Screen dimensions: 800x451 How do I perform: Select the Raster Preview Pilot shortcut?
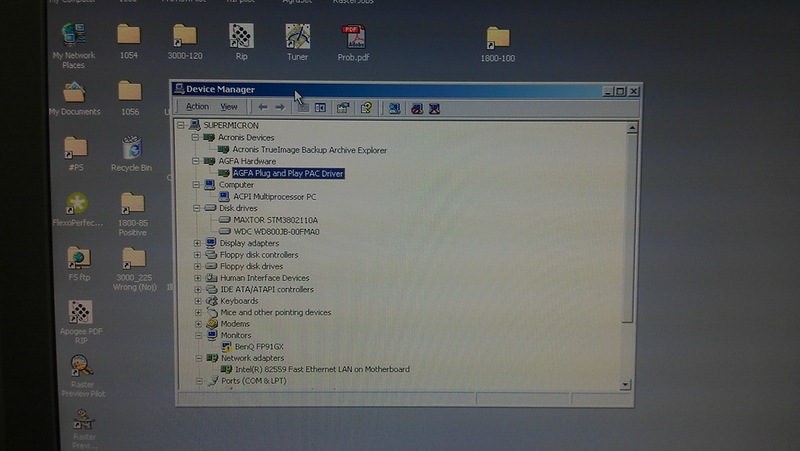click(82, 376)
